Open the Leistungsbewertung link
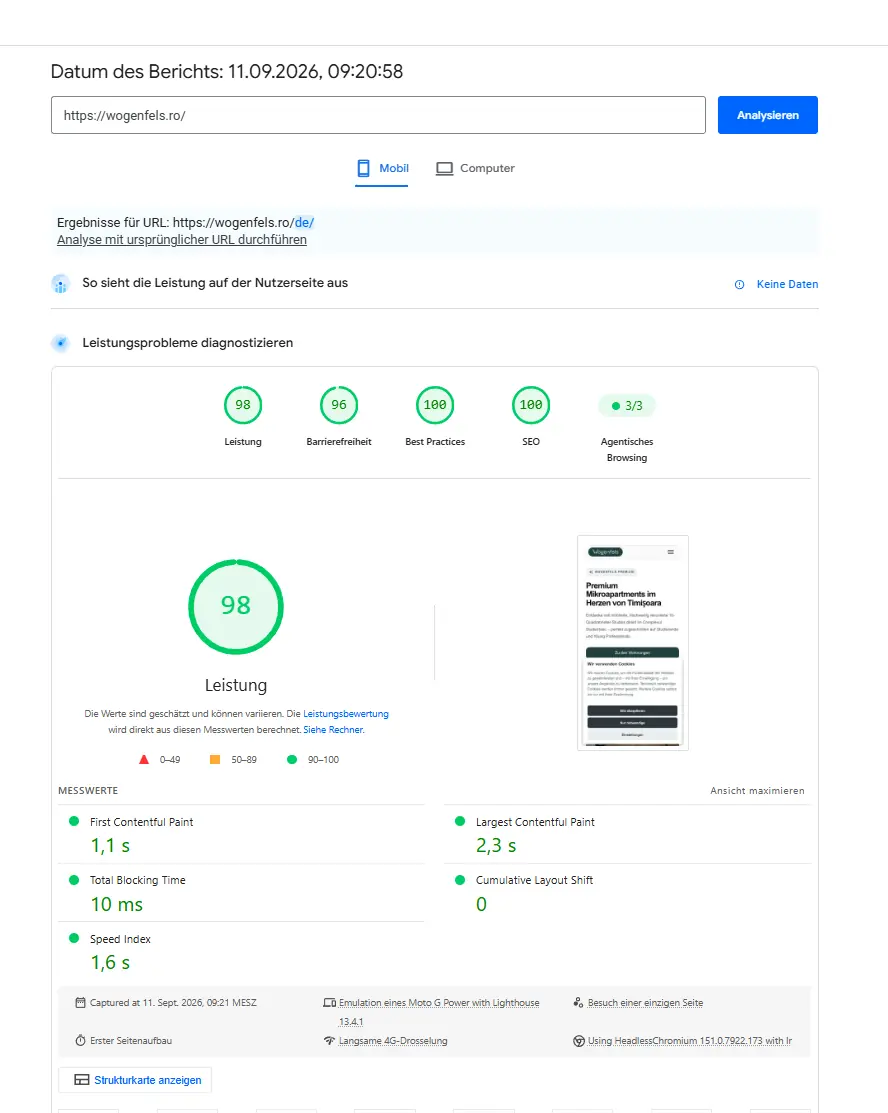The image size is (888, 1113). [x=346, y=714]
